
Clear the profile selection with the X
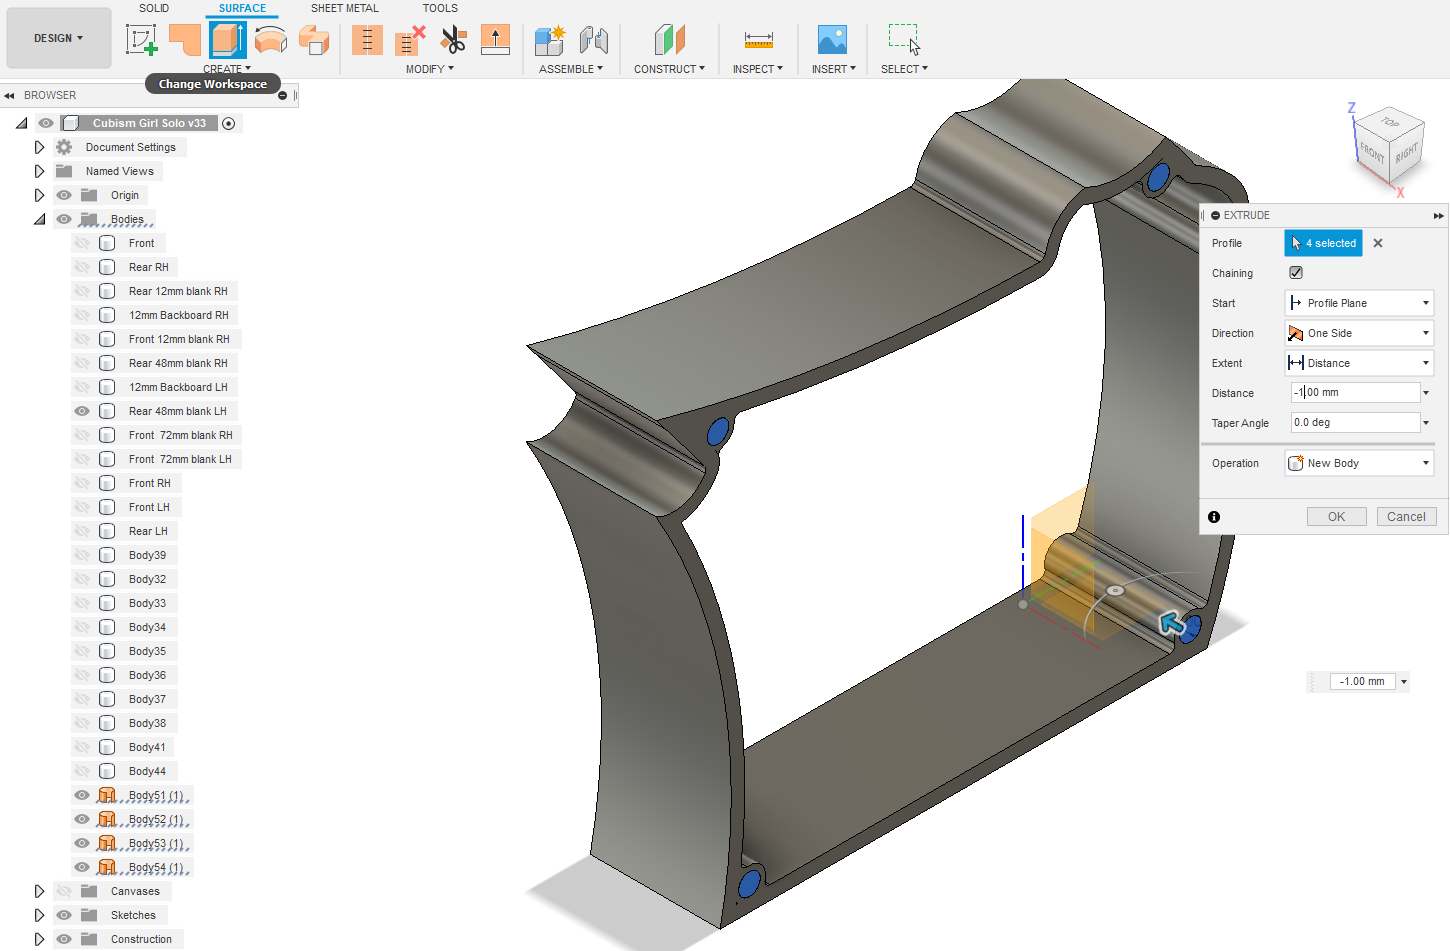coord(1378,243)
